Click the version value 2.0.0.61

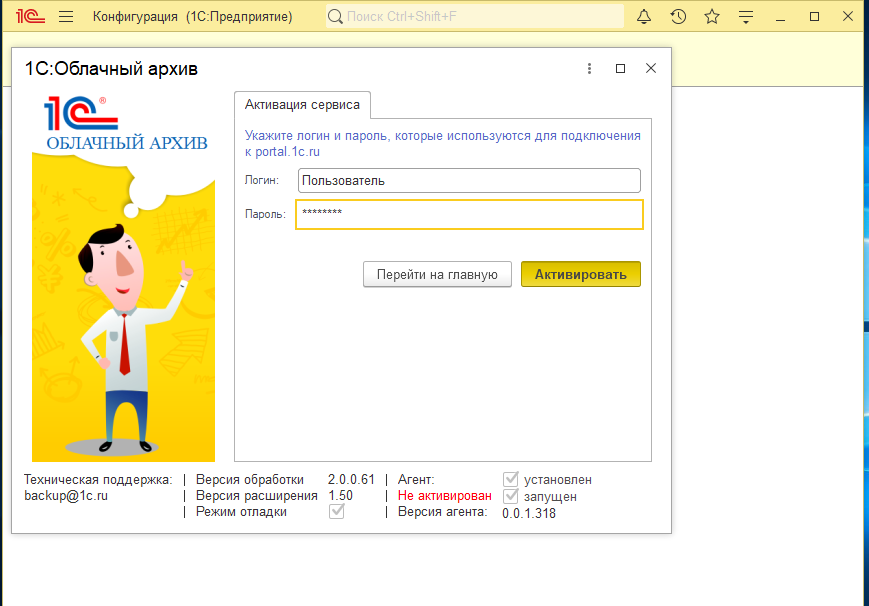click(x=351, y=479)
